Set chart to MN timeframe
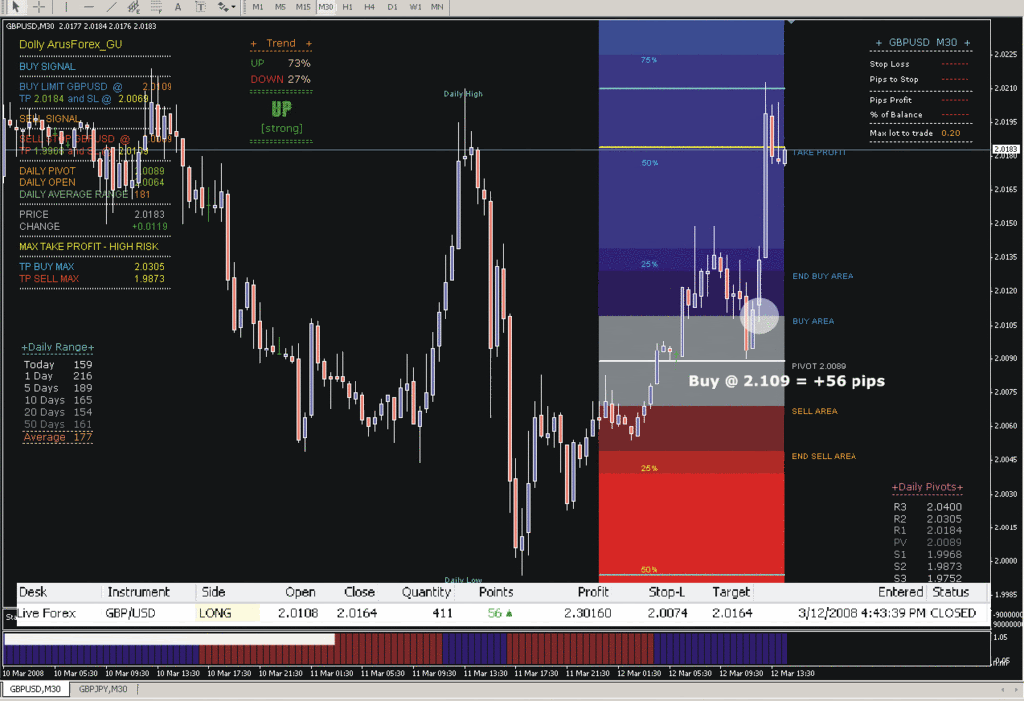This screenshot has height=701, width=1024. tap(437, 7)
